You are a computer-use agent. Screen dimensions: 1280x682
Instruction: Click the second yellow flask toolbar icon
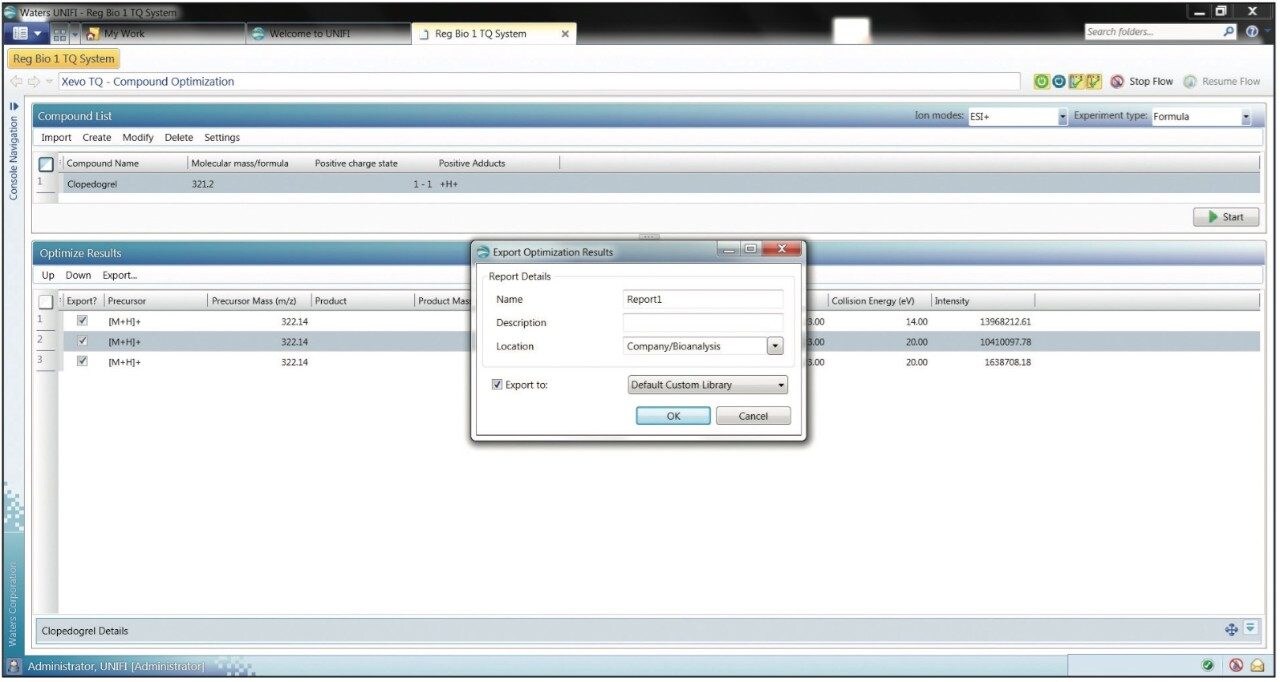pyautogui.click(x=1094, y=82)
